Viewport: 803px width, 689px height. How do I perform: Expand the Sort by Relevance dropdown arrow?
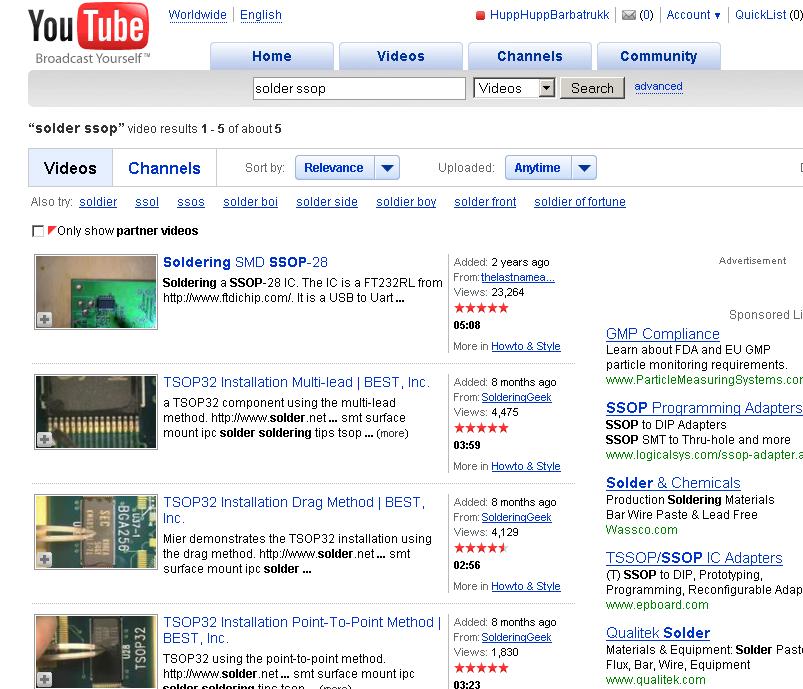[x=387, y=168]
